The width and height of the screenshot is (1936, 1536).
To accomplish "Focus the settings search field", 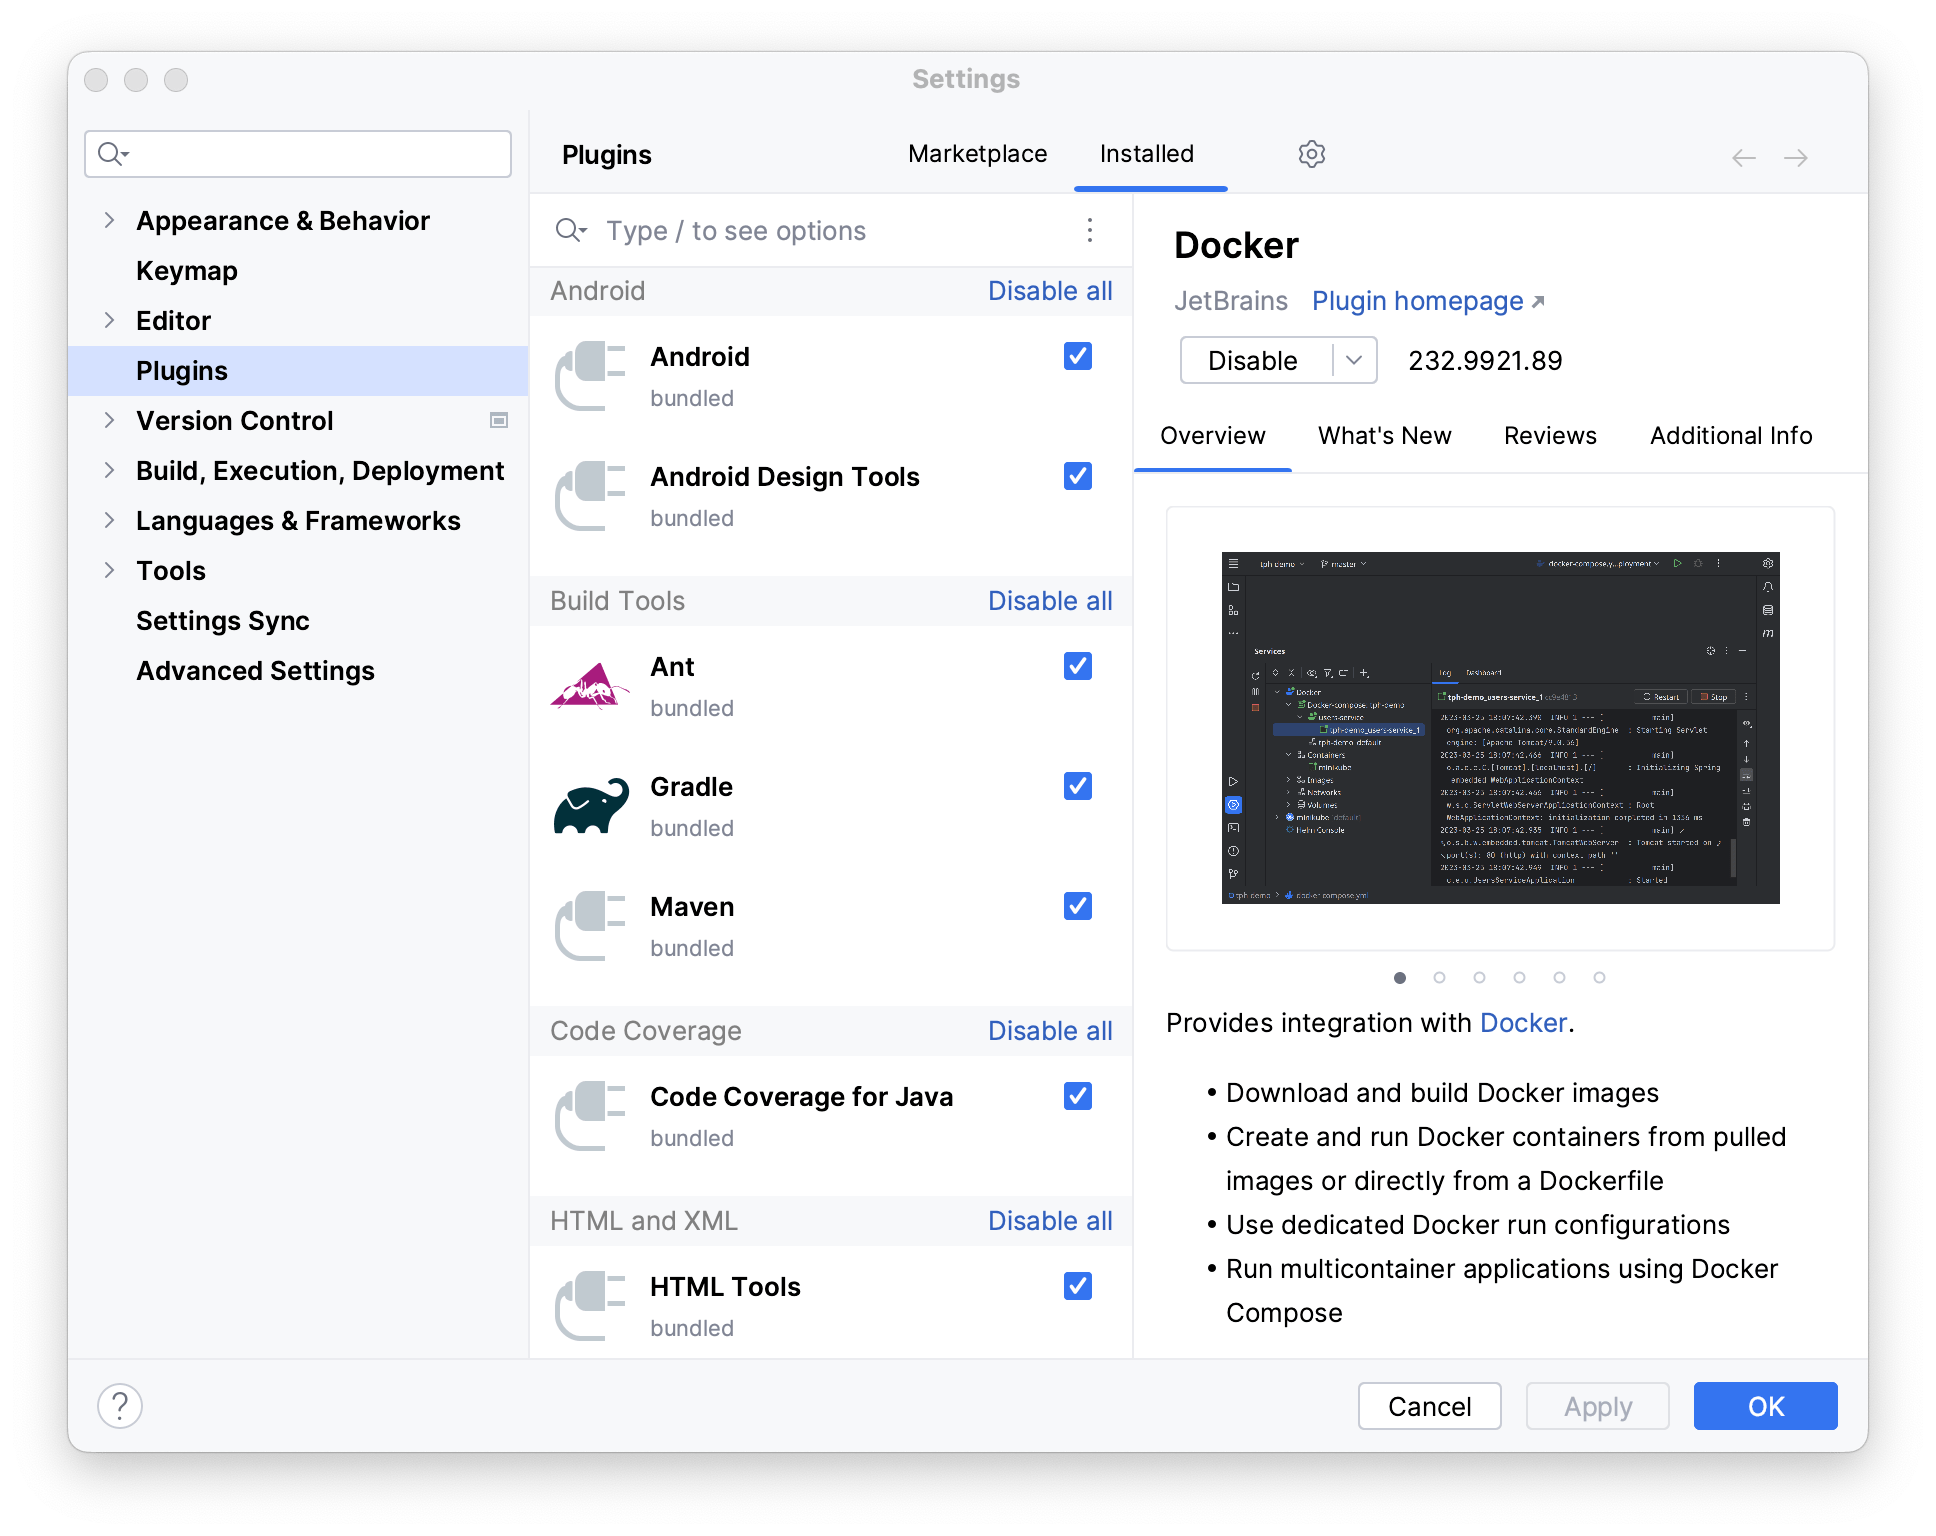I will [x=298, y=154].
